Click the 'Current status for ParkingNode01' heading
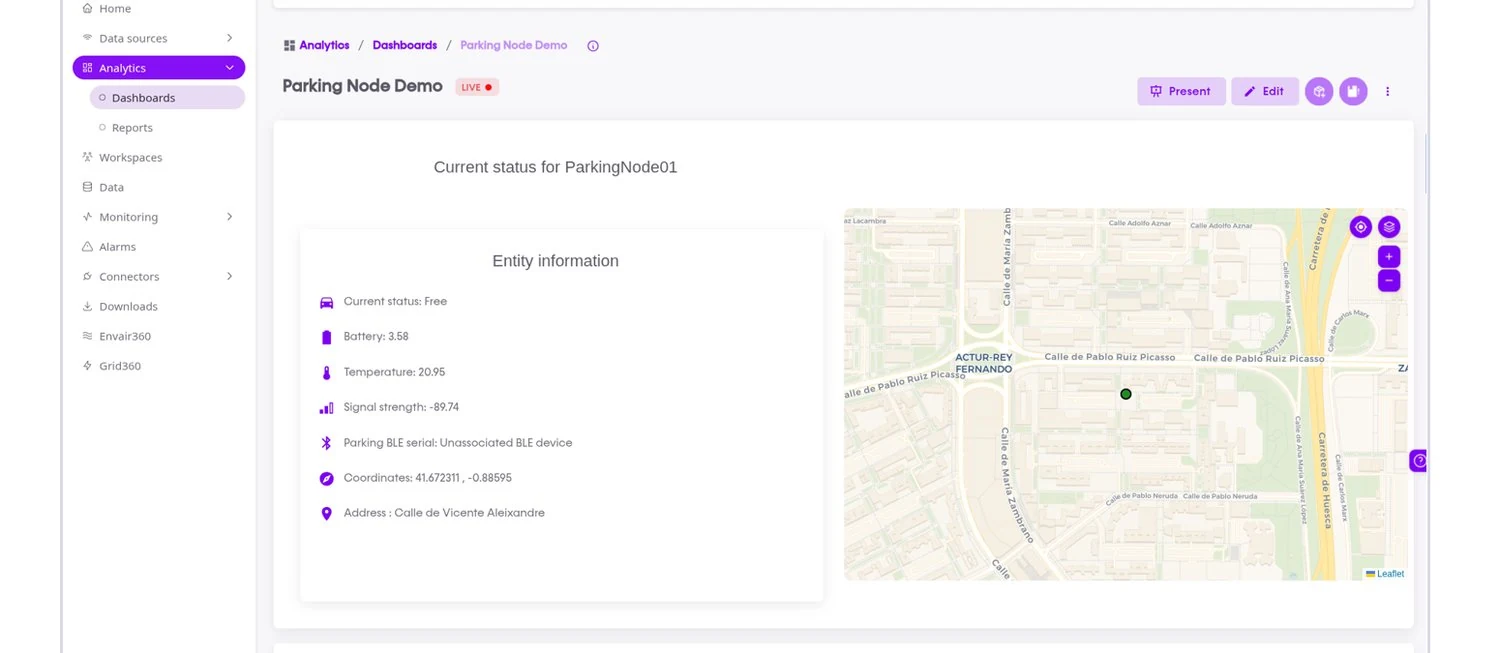 pyautogui.click(x=555, y=167)
